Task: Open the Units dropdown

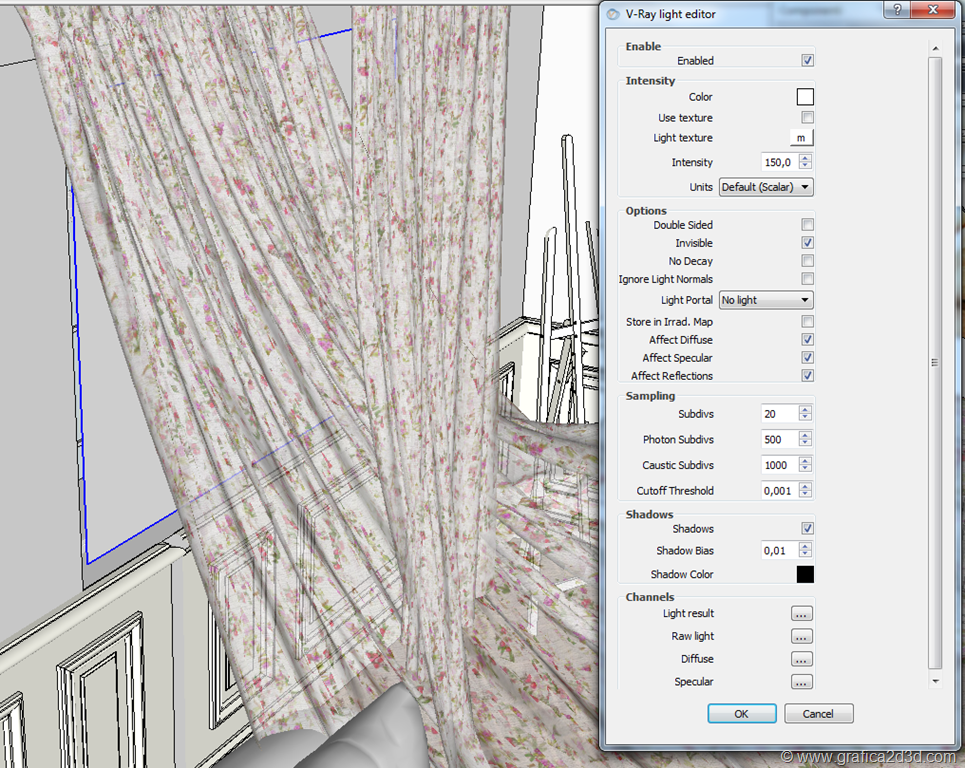Action: click(x=766, y=187)
